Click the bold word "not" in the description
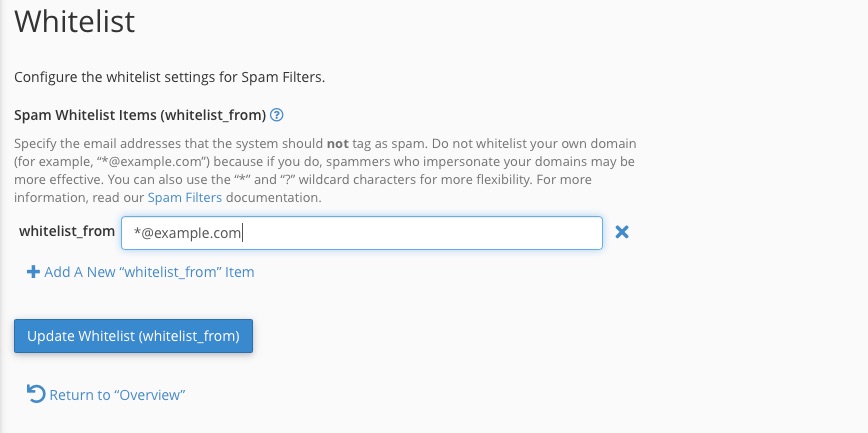This screenshot has width=868, height=433. click(x=339, y=143)
